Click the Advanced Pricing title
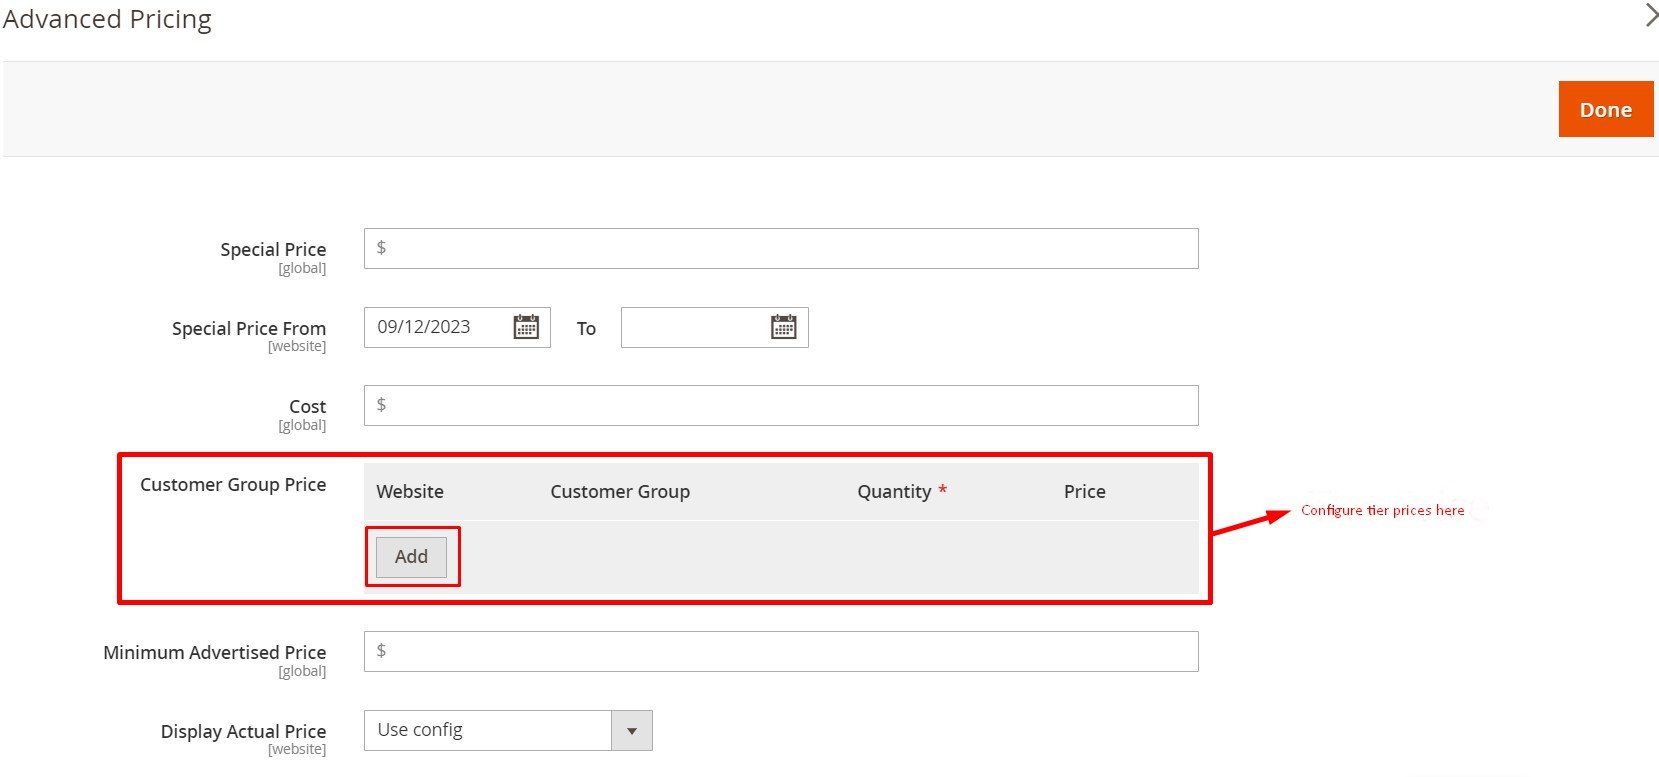 107,19
